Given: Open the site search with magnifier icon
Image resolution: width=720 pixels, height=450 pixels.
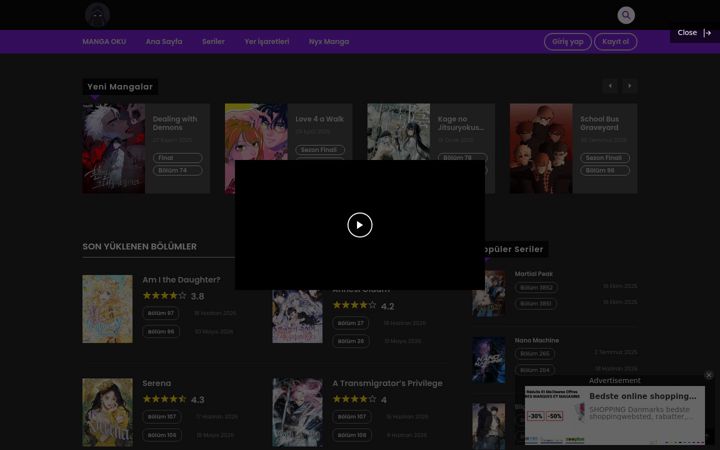Looking at the screenshot, I should pyautogui.click(x=626, y=15).
